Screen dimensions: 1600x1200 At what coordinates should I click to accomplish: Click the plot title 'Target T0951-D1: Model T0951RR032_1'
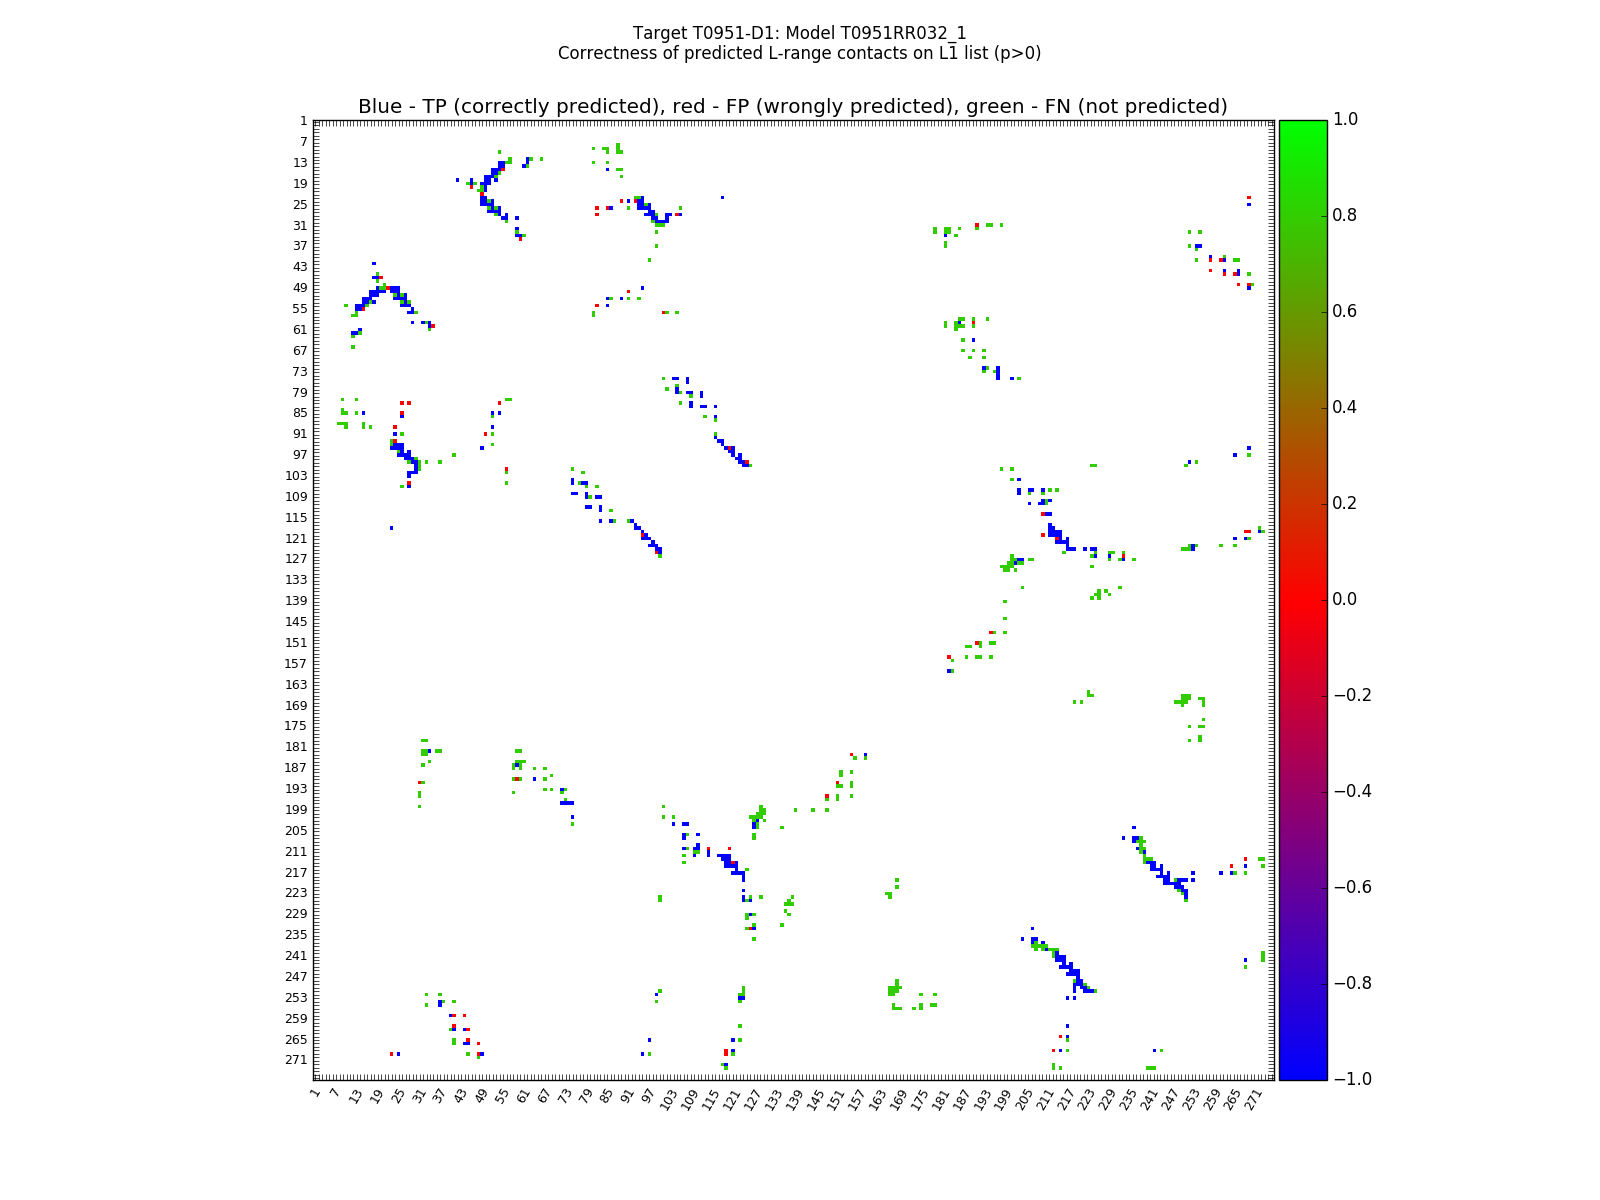pyautogui.click(x=799, y=33)
